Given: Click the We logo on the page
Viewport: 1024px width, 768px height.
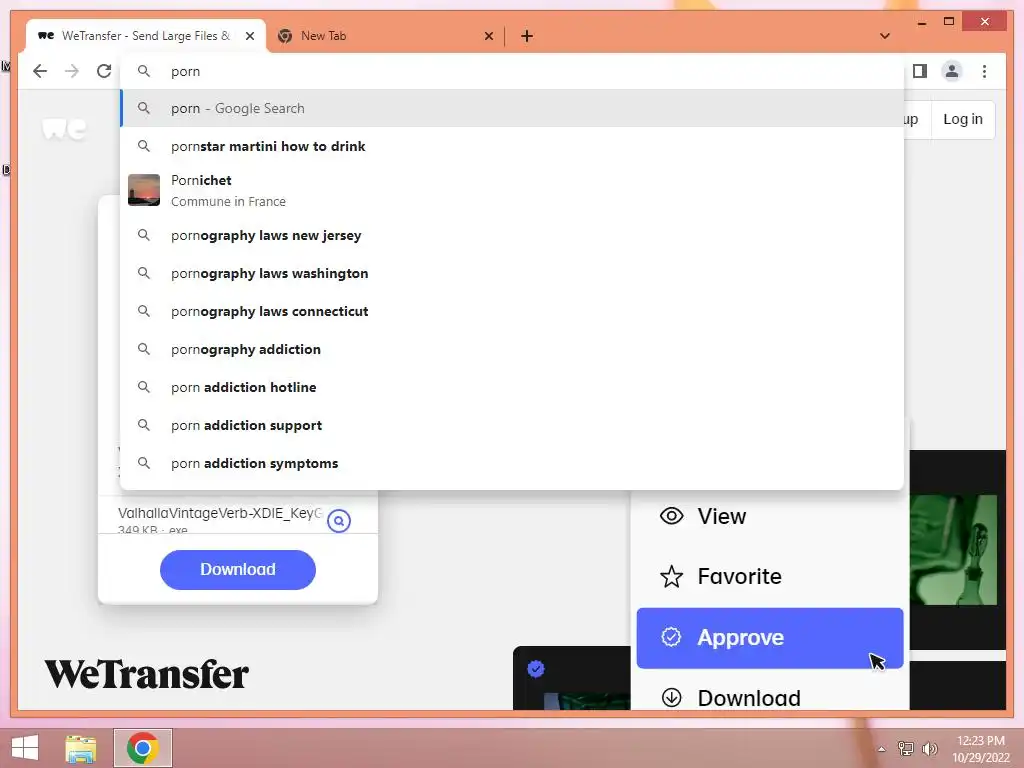Looking at the screenshot, I should (64, 128).
